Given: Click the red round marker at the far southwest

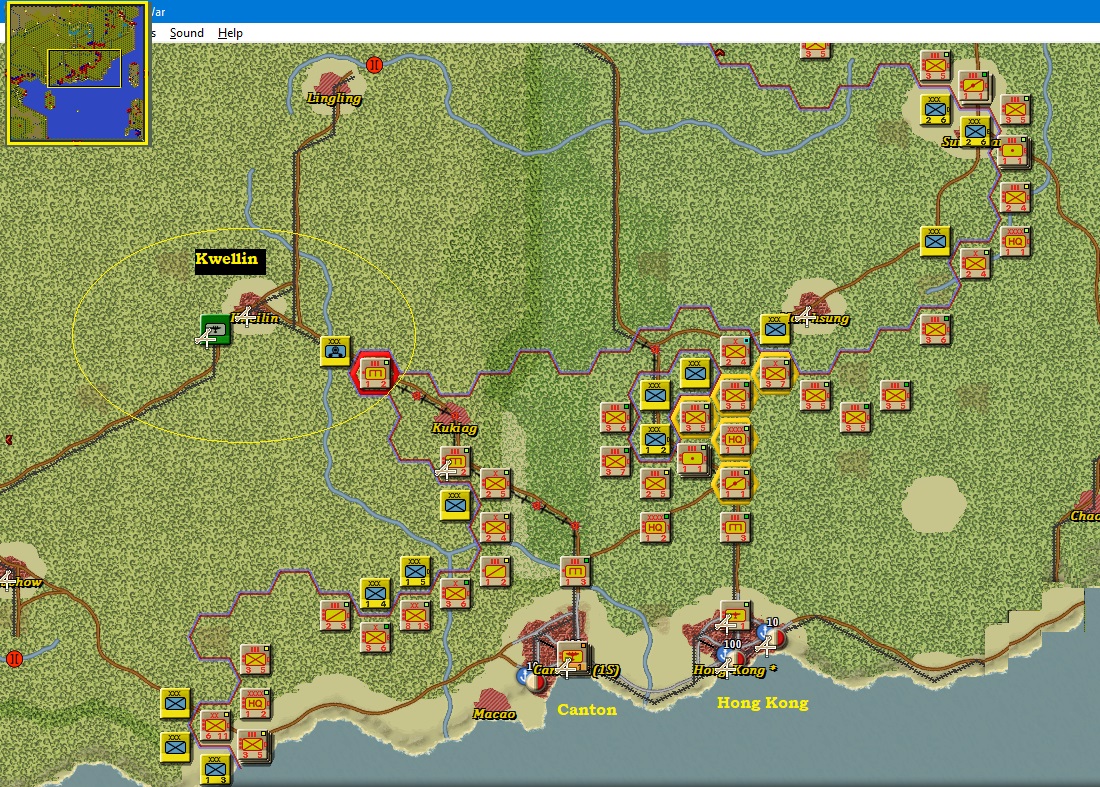Looking at the screenshot, I should coord(14,659).
